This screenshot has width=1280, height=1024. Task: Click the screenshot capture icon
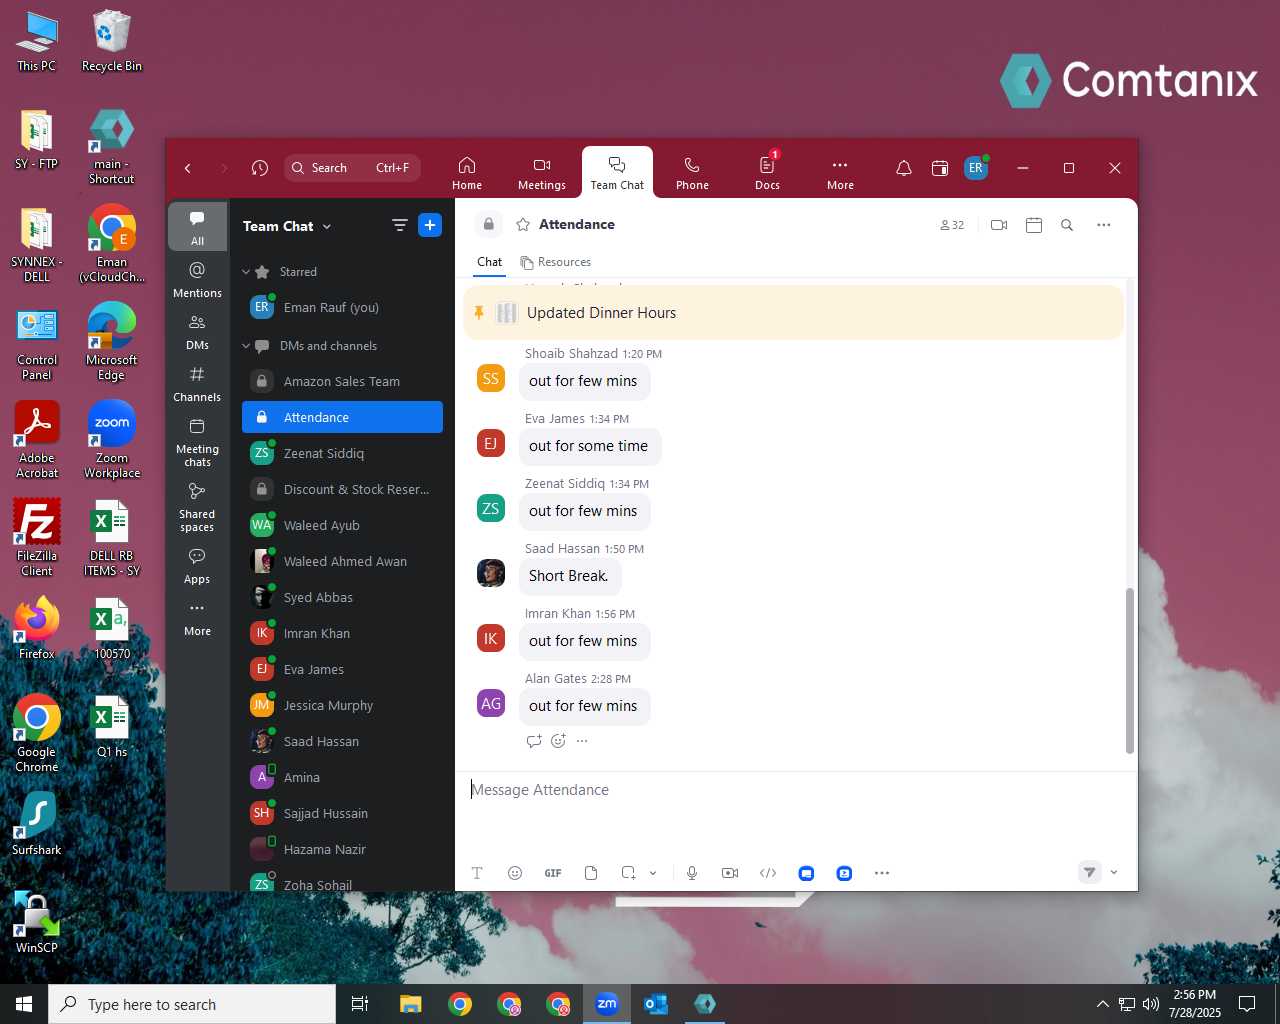[x=628, y=873]
